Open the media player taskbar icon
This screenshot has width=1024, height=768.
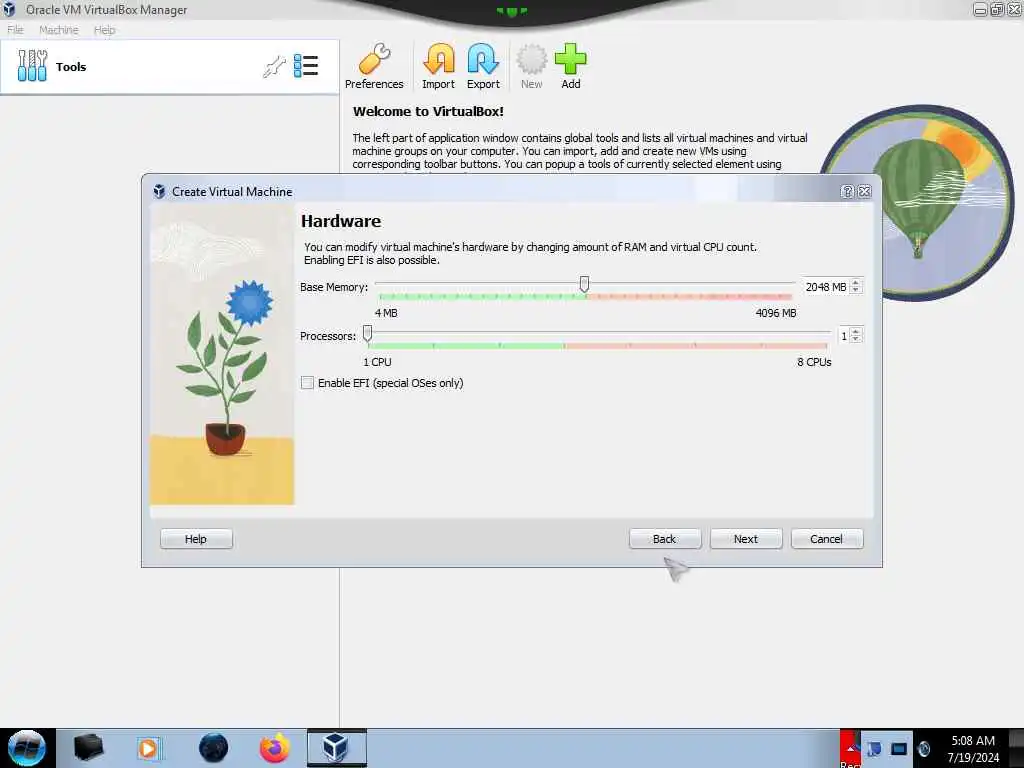148,748
